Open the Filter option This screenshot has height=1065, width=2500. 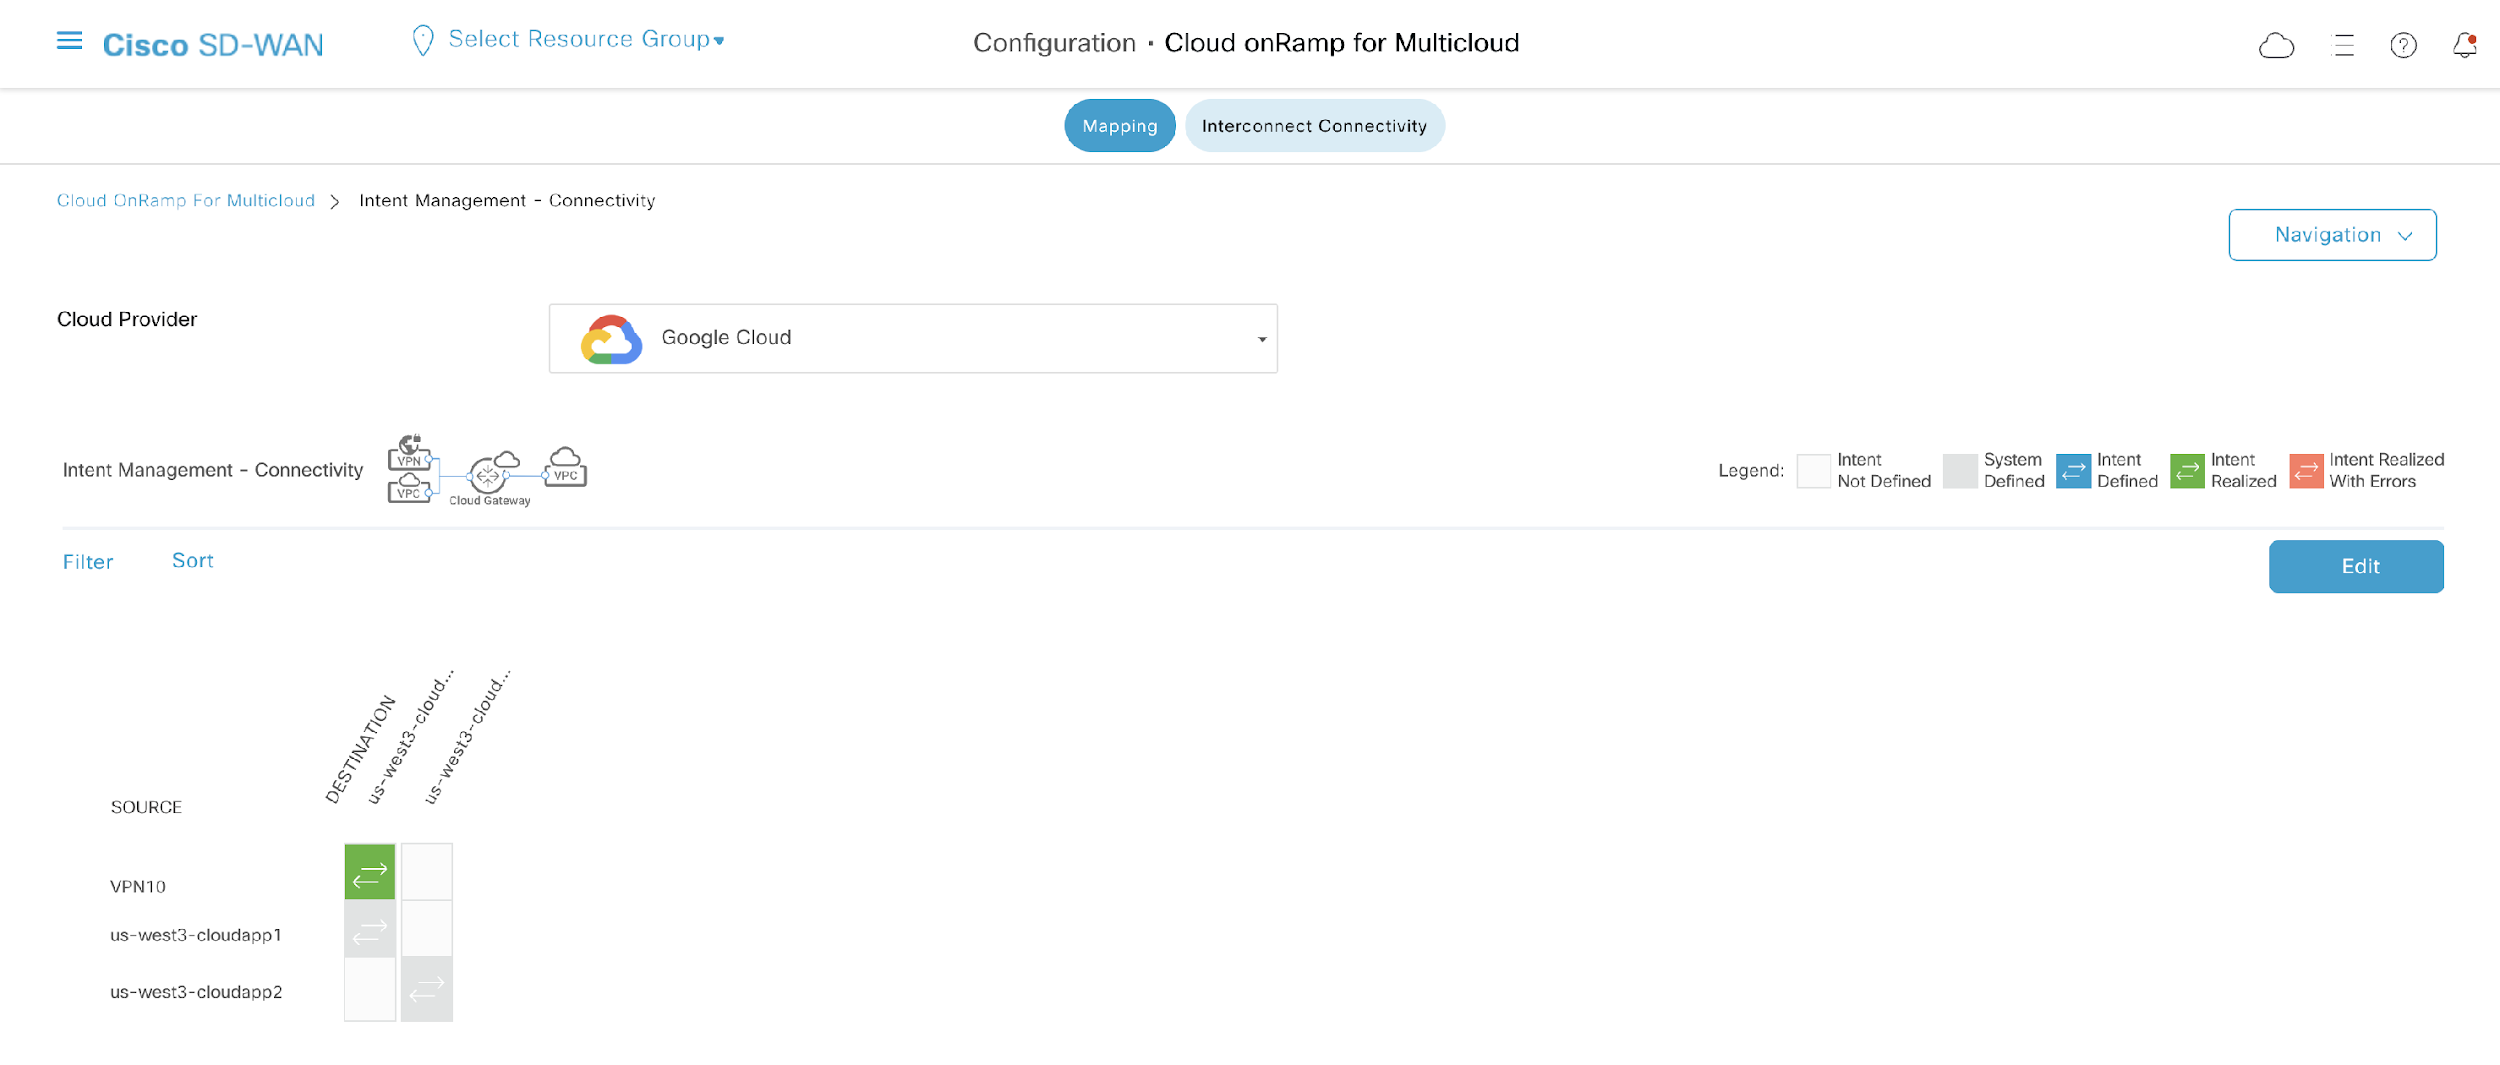88,562
